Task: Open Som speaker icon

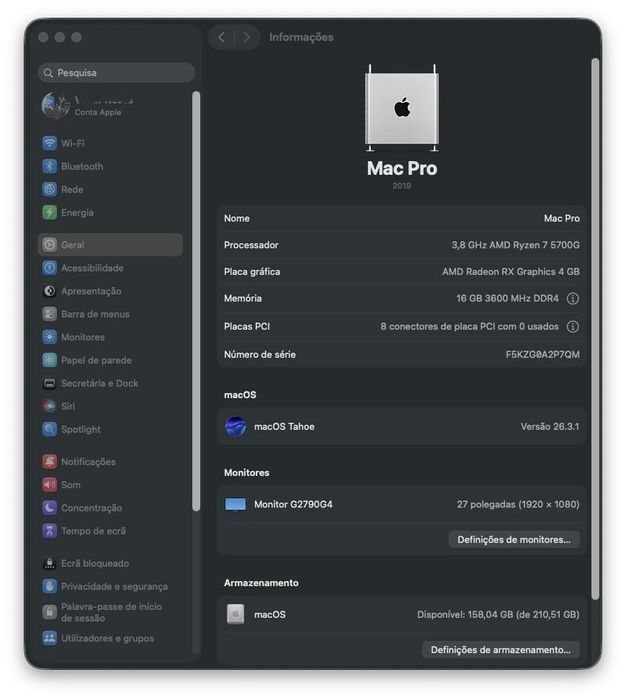Action: pyautogui.click(x=49, y=485)
